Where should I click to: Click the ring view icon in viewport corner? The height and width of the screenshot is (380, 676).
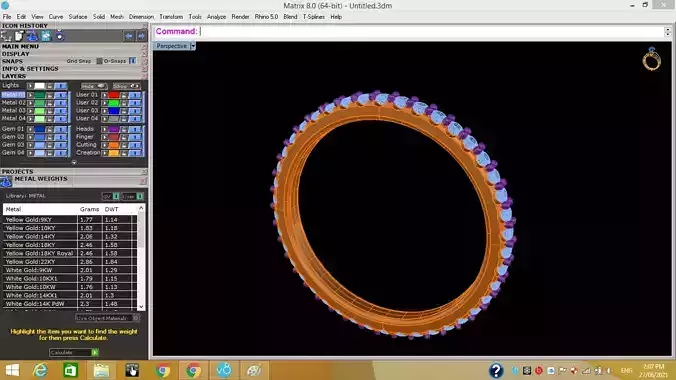(x=651, y=59)
